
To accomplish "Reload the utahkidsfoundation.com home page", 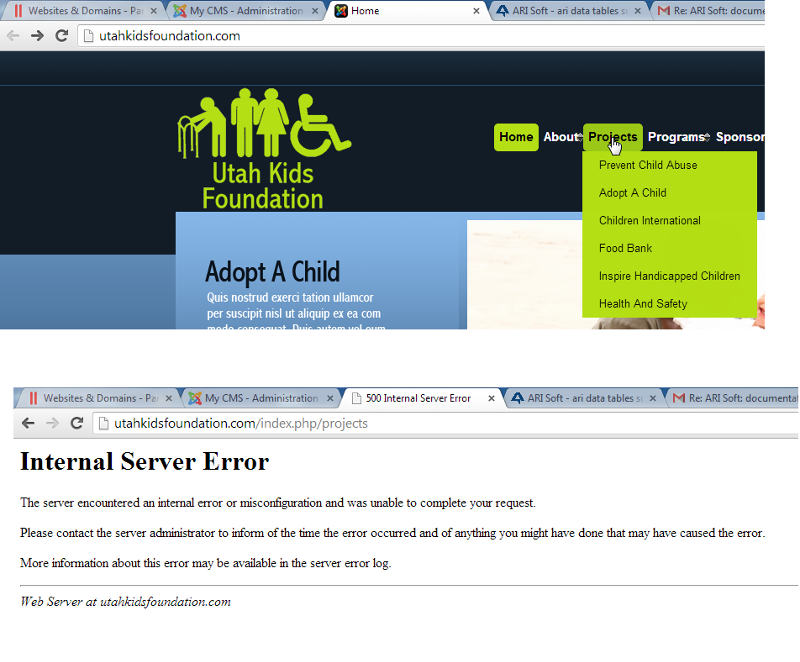I will pyautogui.click(x=62, y=36).
